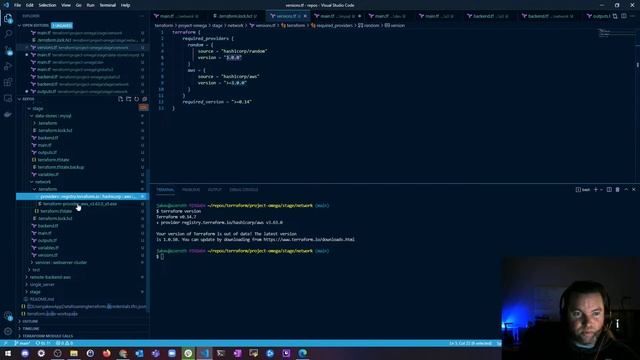Switch to the outputs.tf editor tab
640x360 pixels.
pyautogui.click(x=598, y=16)
